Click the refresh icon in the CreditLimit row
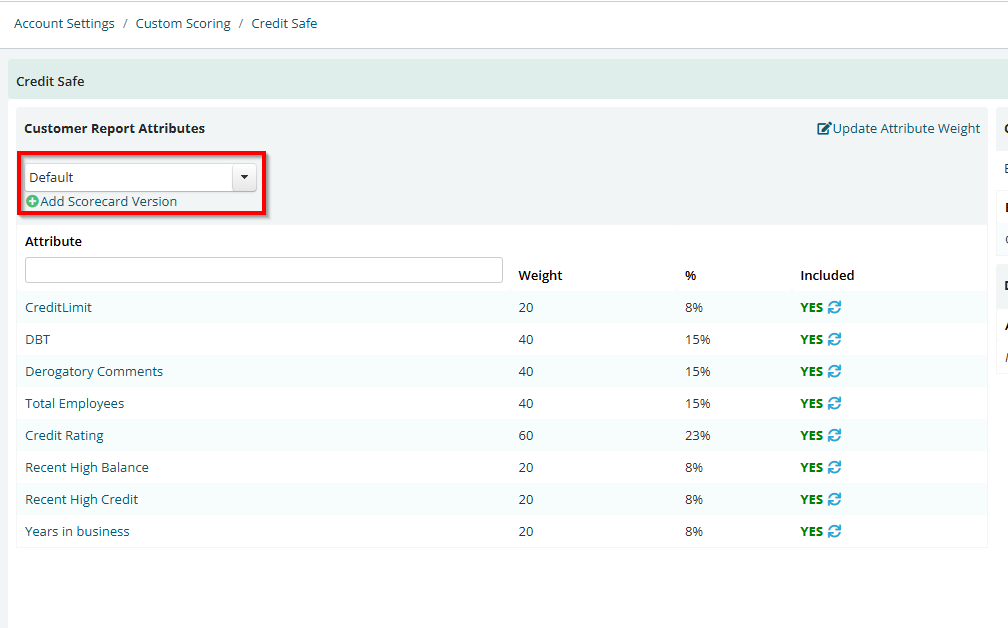 [834, 307]
